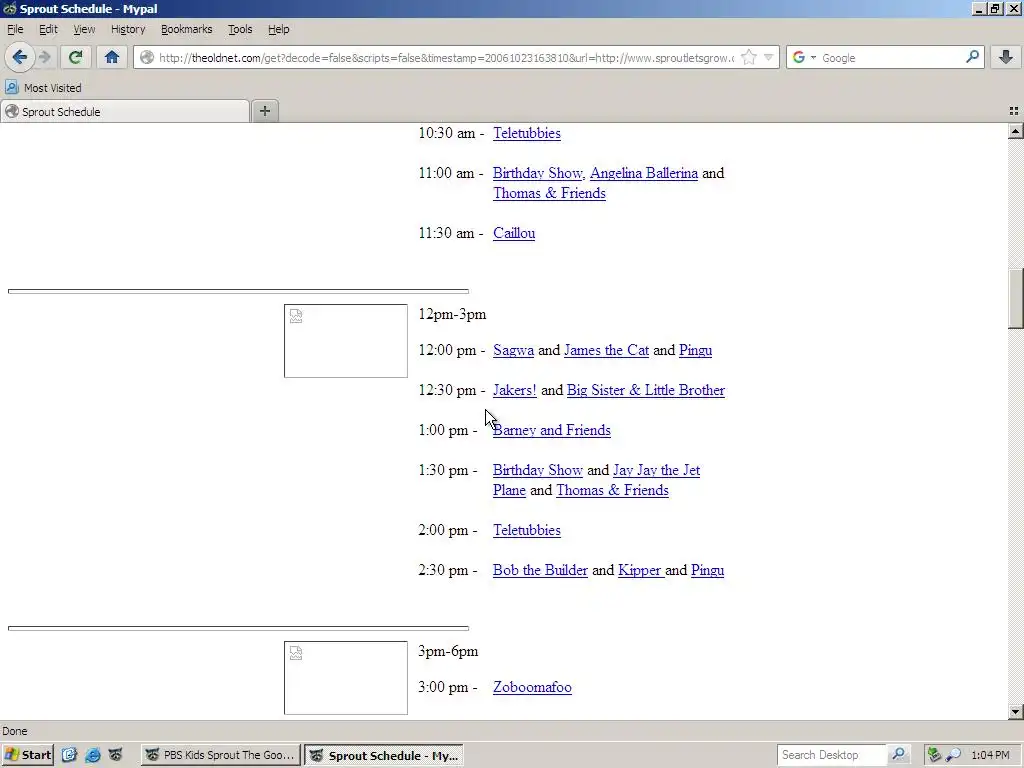
Task: Launch Mypal raccoon quick launch icon
Action: pos(116,755)
